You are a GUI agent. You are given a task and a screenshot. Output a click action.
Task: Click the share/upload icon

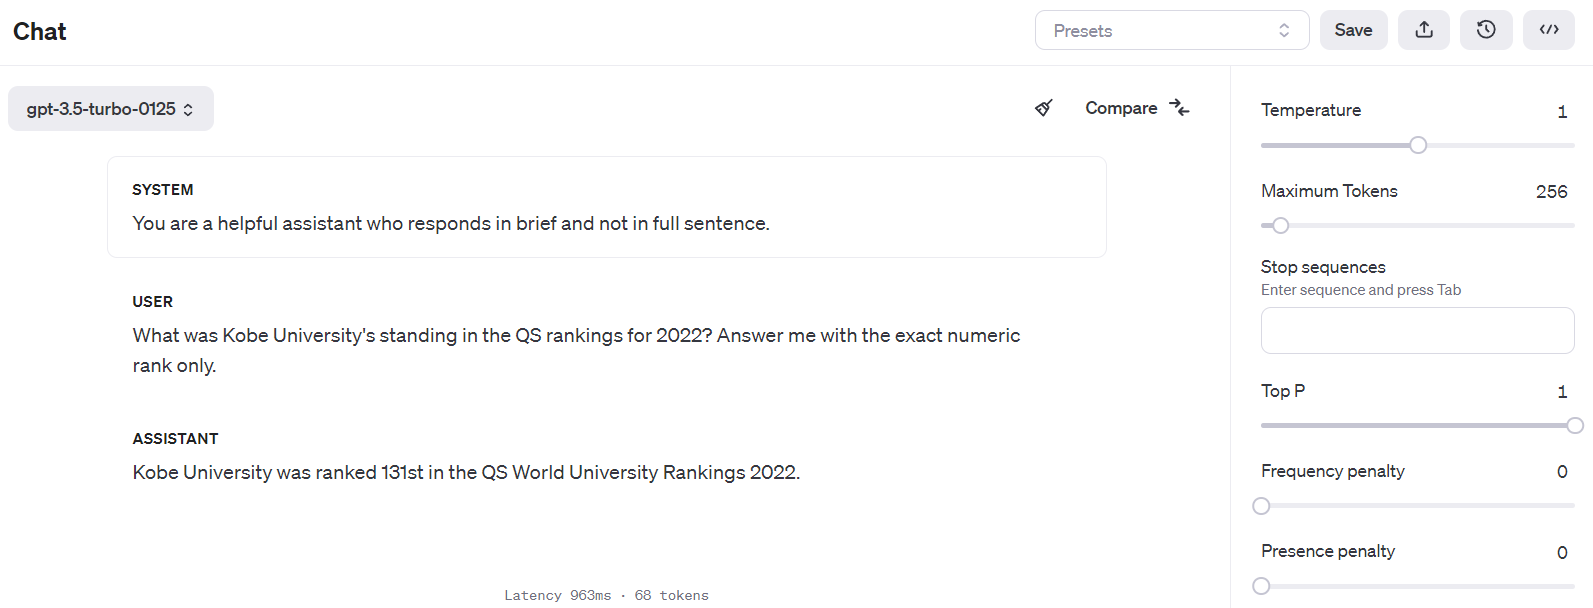[1424, 30]
